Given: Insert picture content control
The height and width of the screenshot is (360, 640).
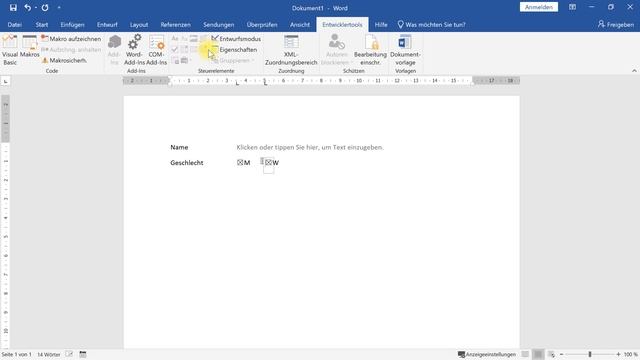Looking at the screenshot, I should (x=193, y=39).
